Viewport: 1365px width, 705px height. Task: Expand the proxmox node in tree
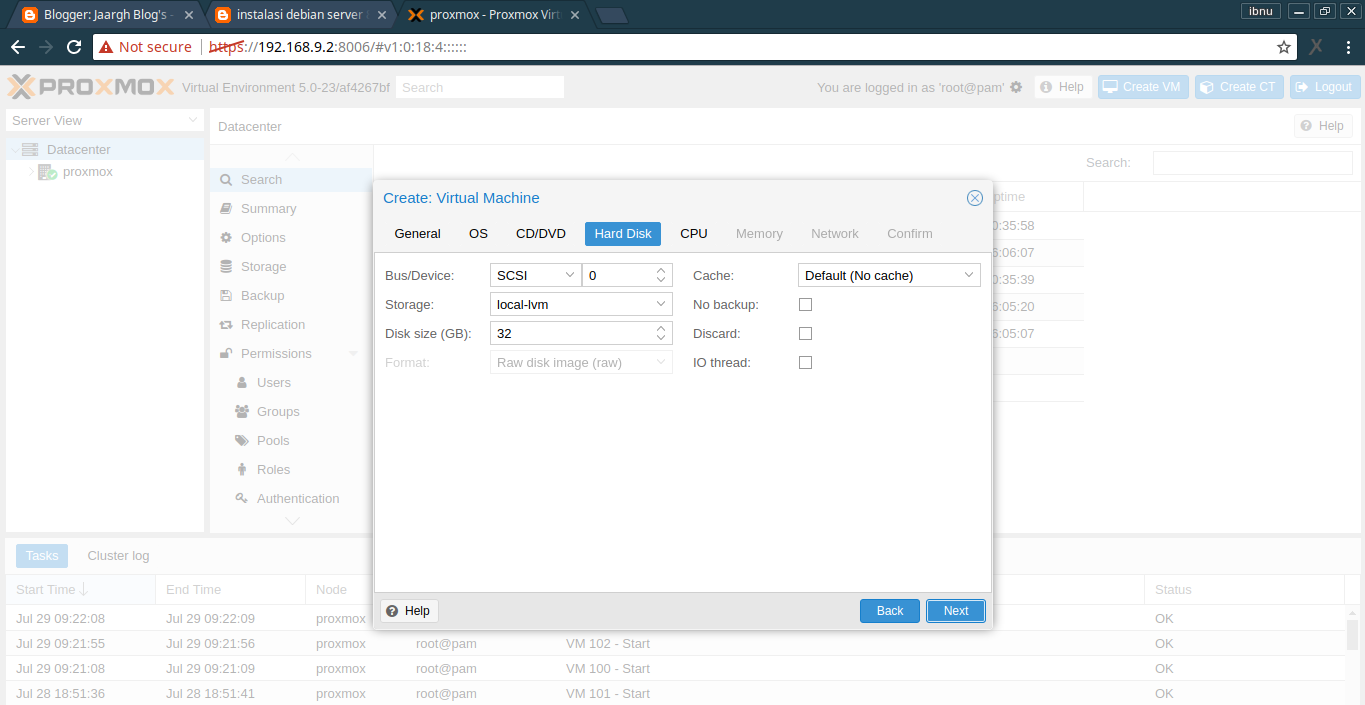(30, 172)
